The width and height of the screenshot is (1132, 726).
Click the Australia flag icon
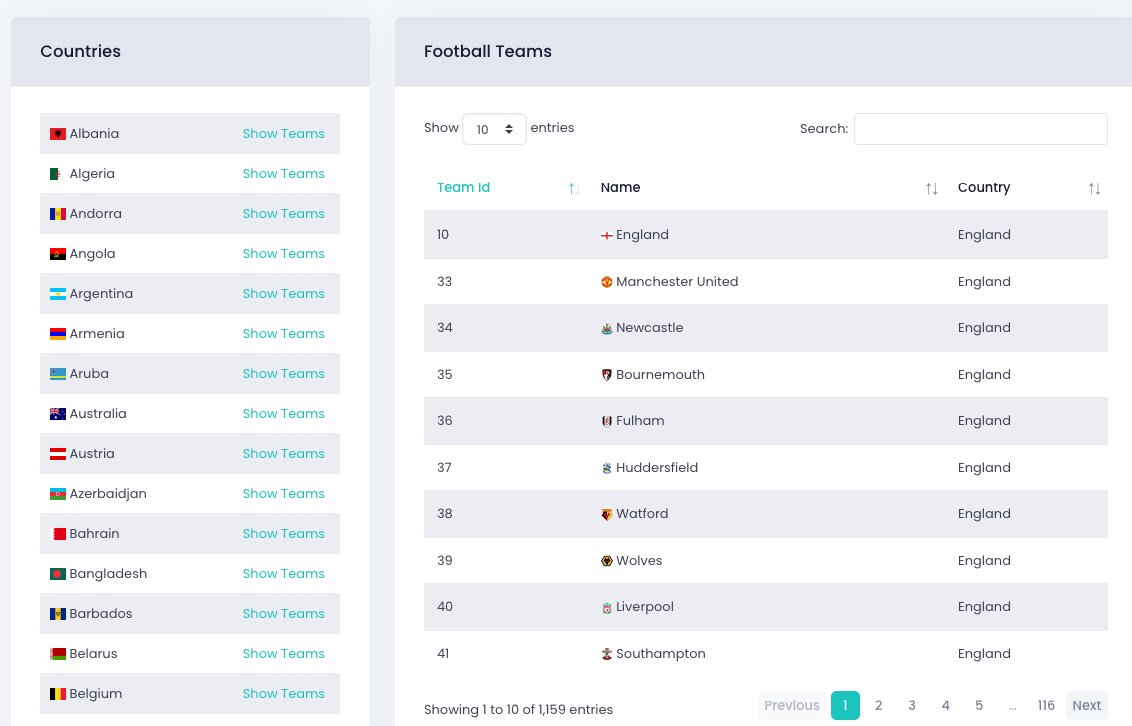click(58, 414)
